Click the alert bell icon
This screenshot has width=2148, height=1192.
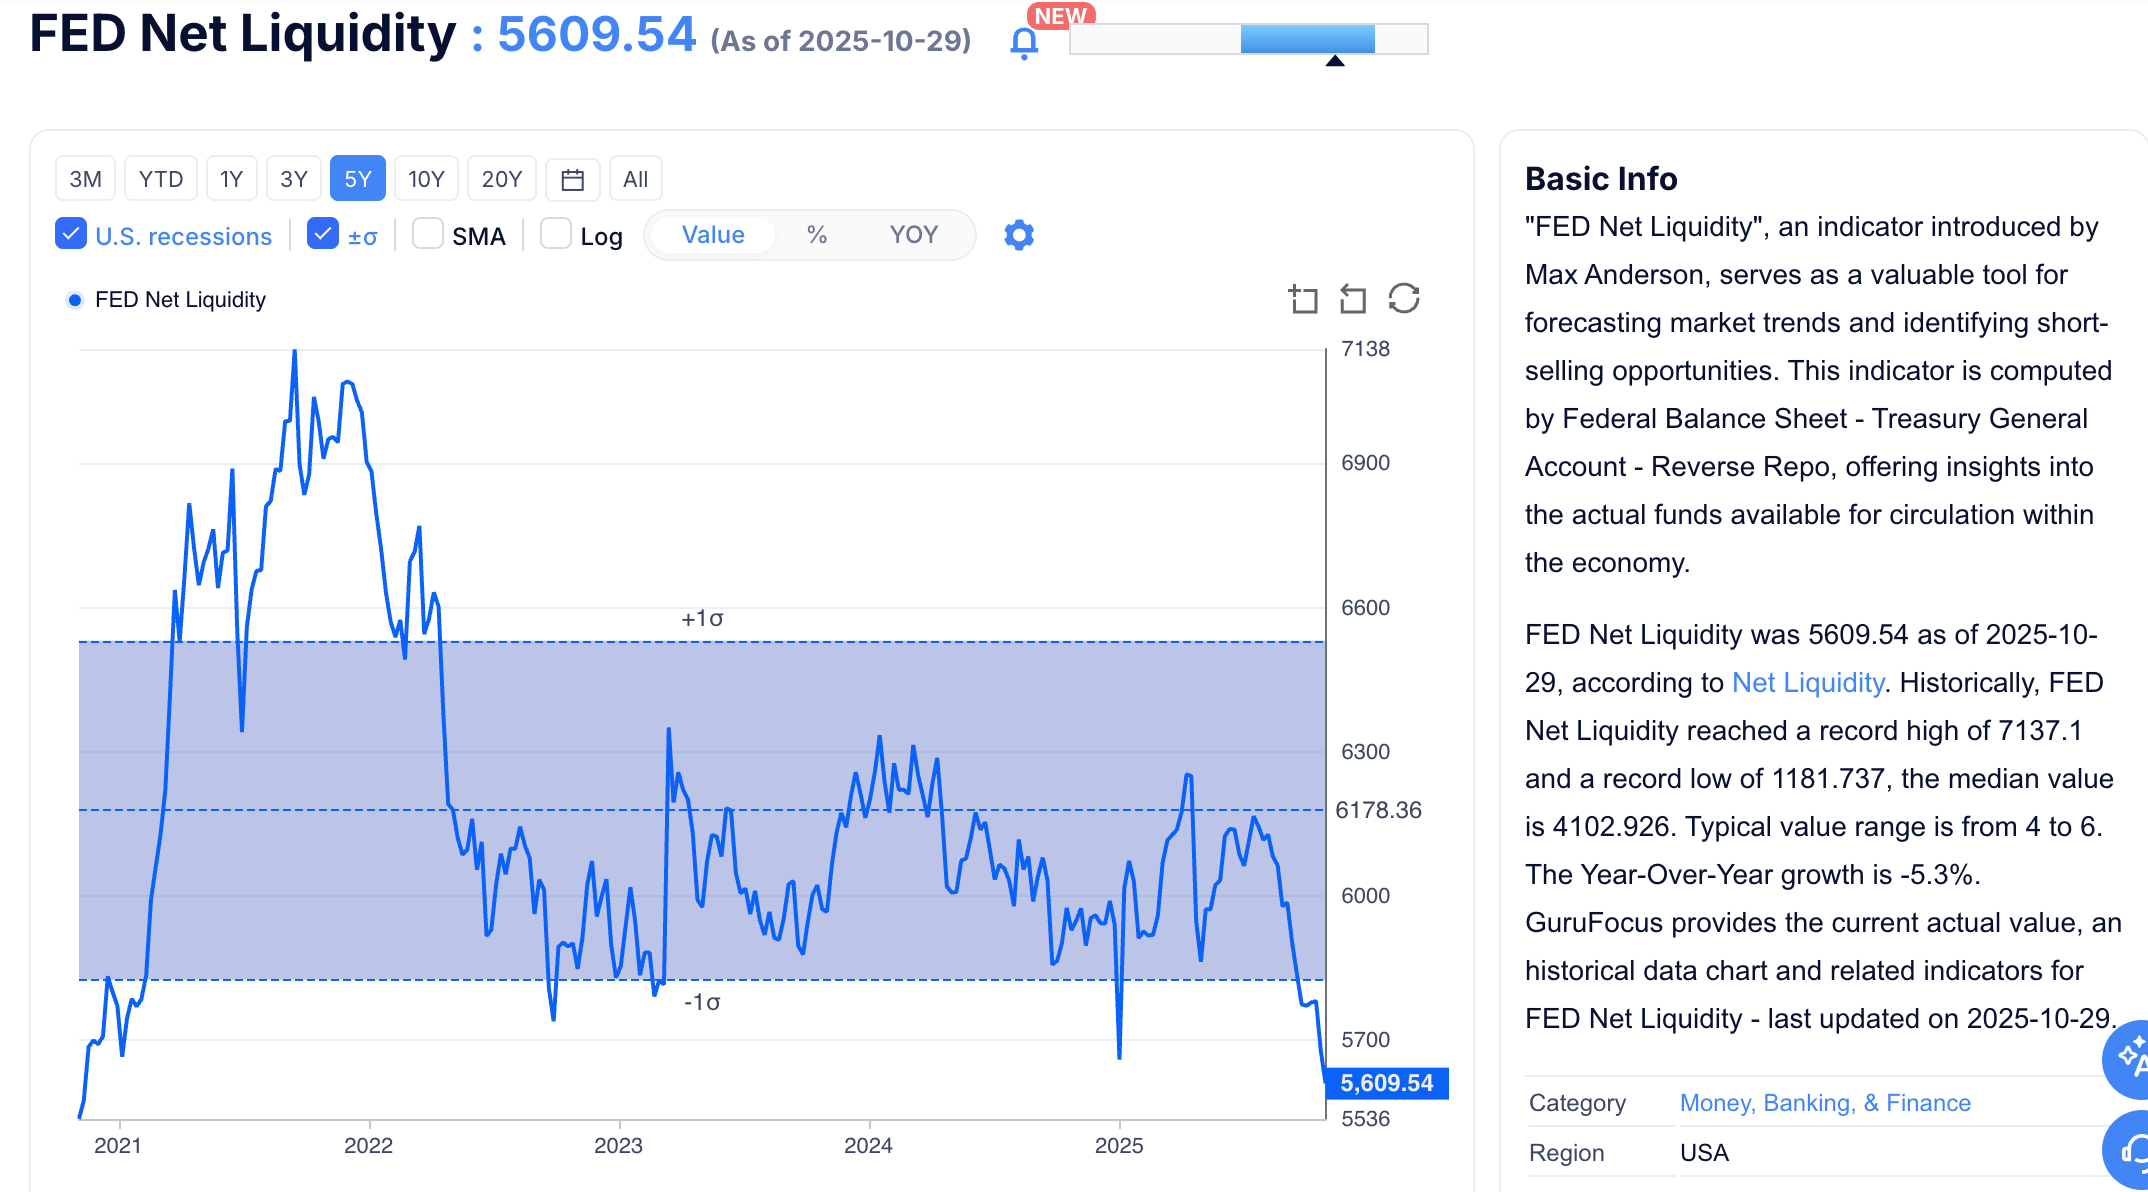[1024, 43]
